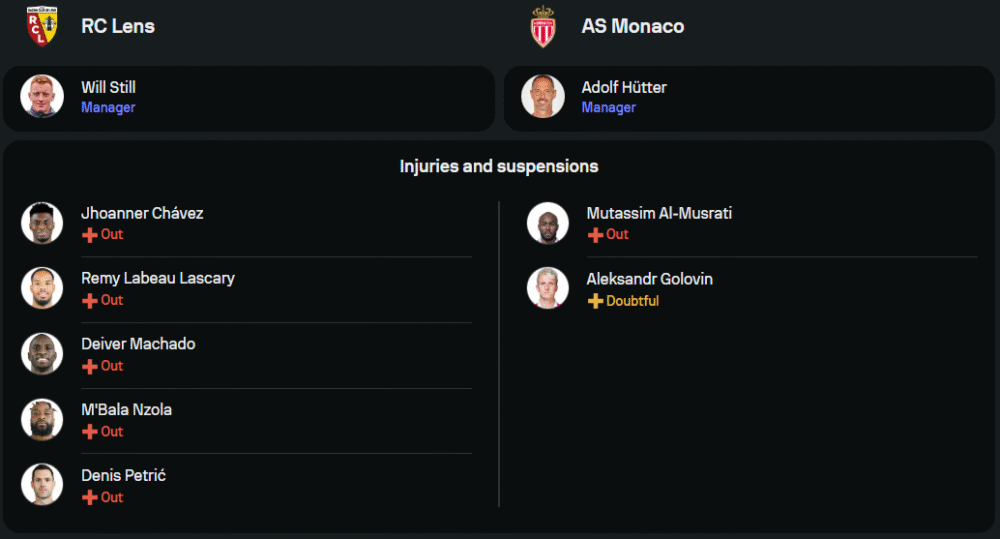Click Aleksandr Golovin player avatar
Viewport: 1000px width, 539px height.
tap(548, 288)
